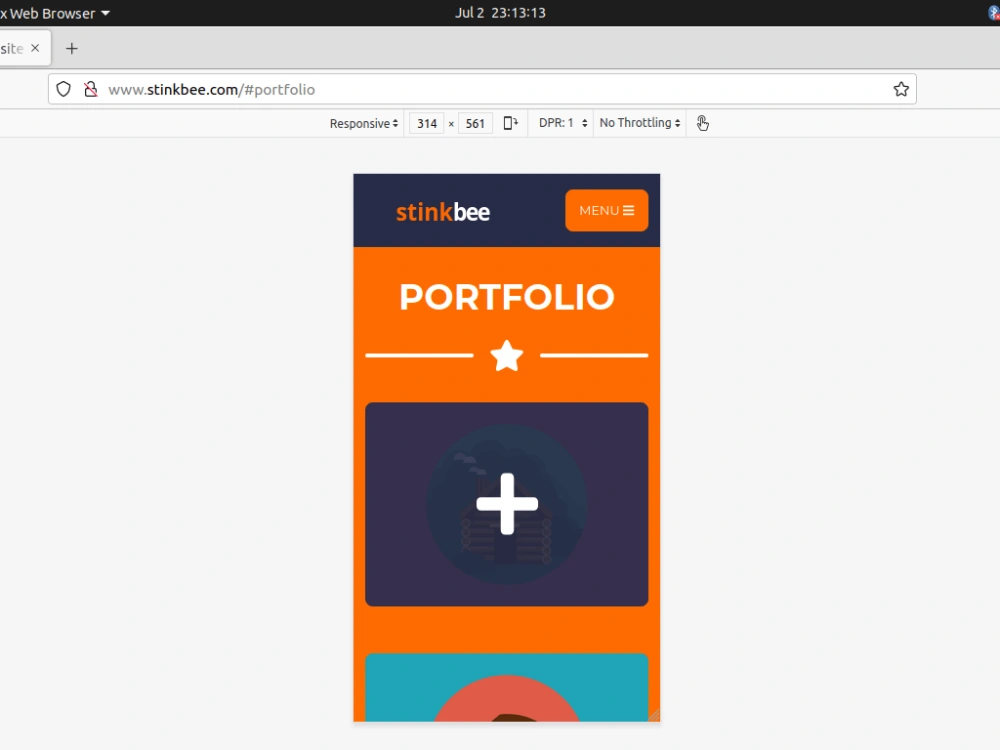
Task: Open the DPR device pixel ratio dropdown
Action: click(x=562, y=123)
